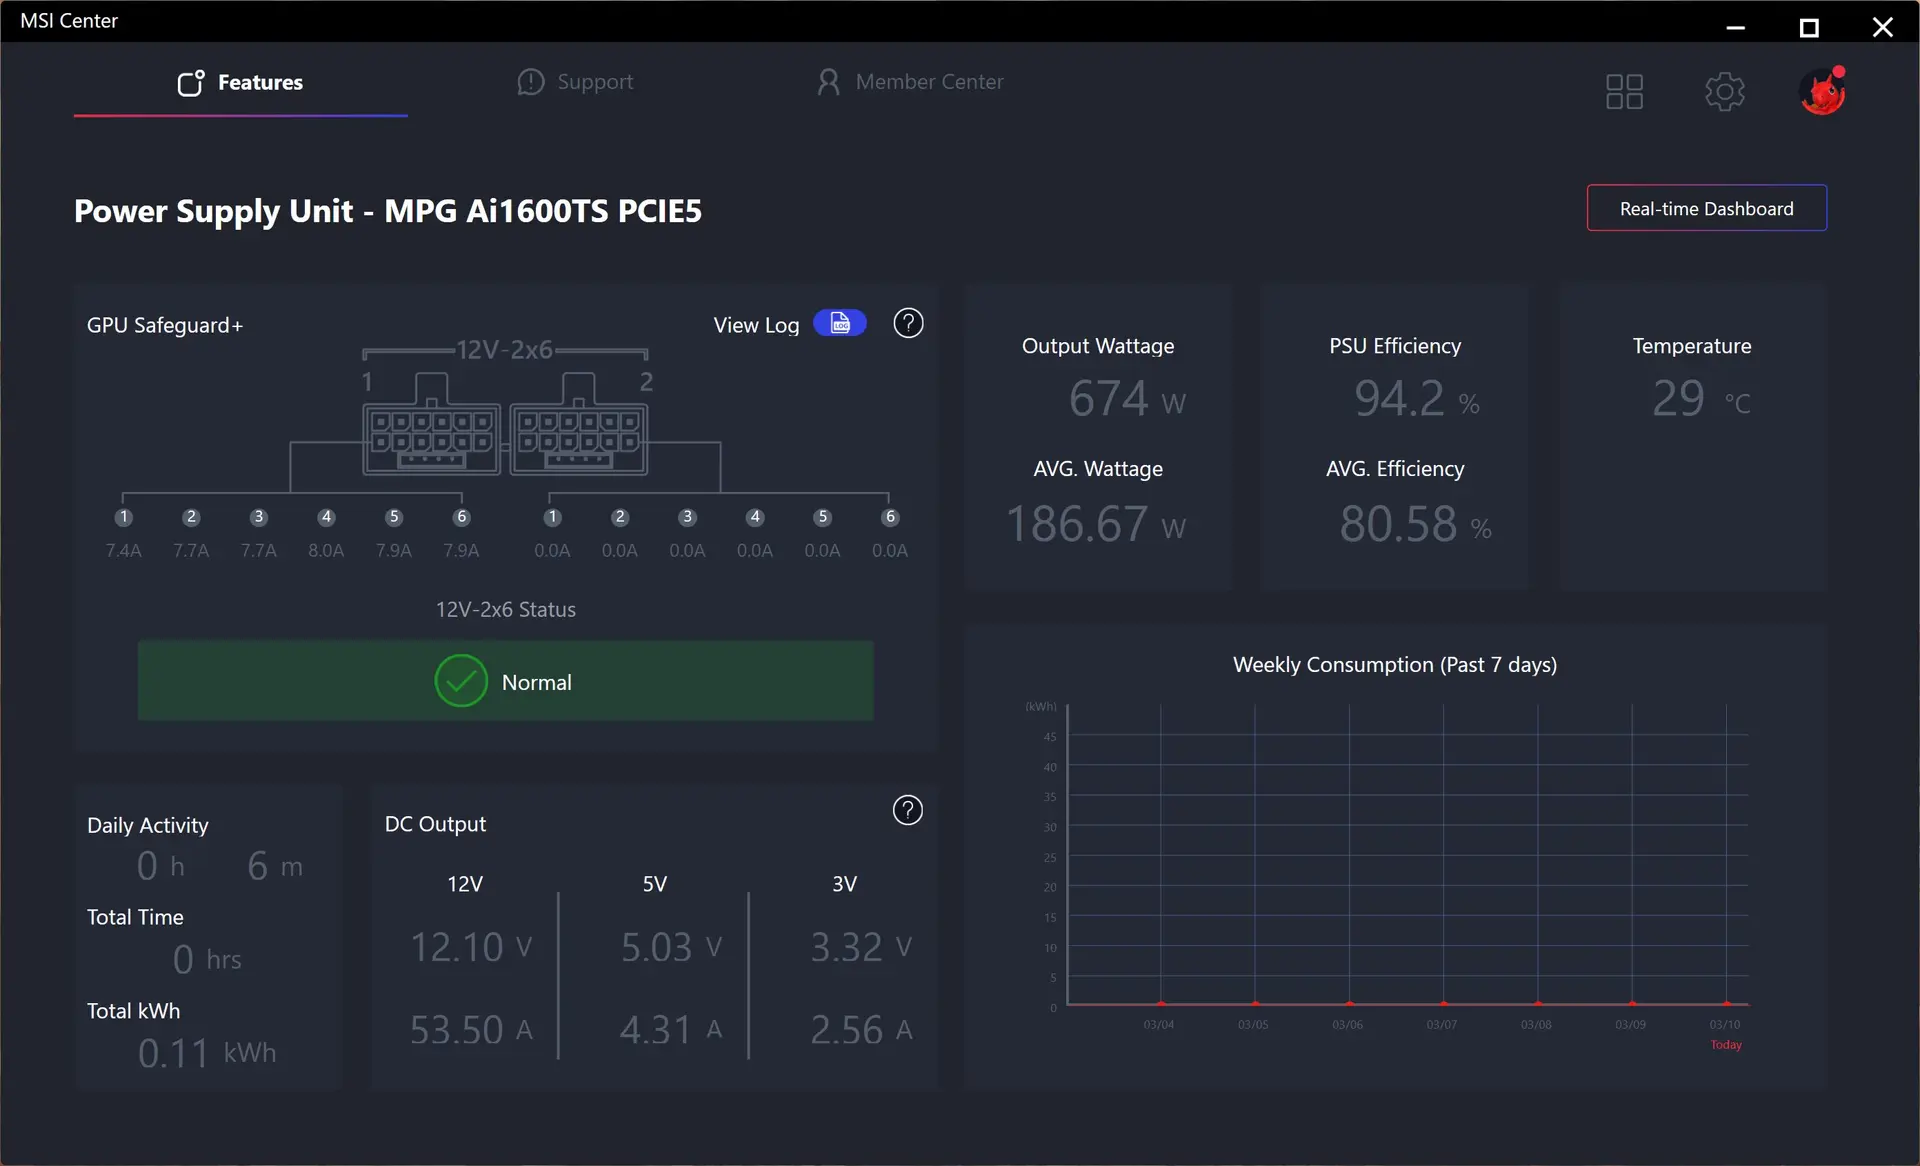The height and width of the screenshot is (1166, 1920).
Task: Click the 4.31 A reading
Action: point(671,1030)
